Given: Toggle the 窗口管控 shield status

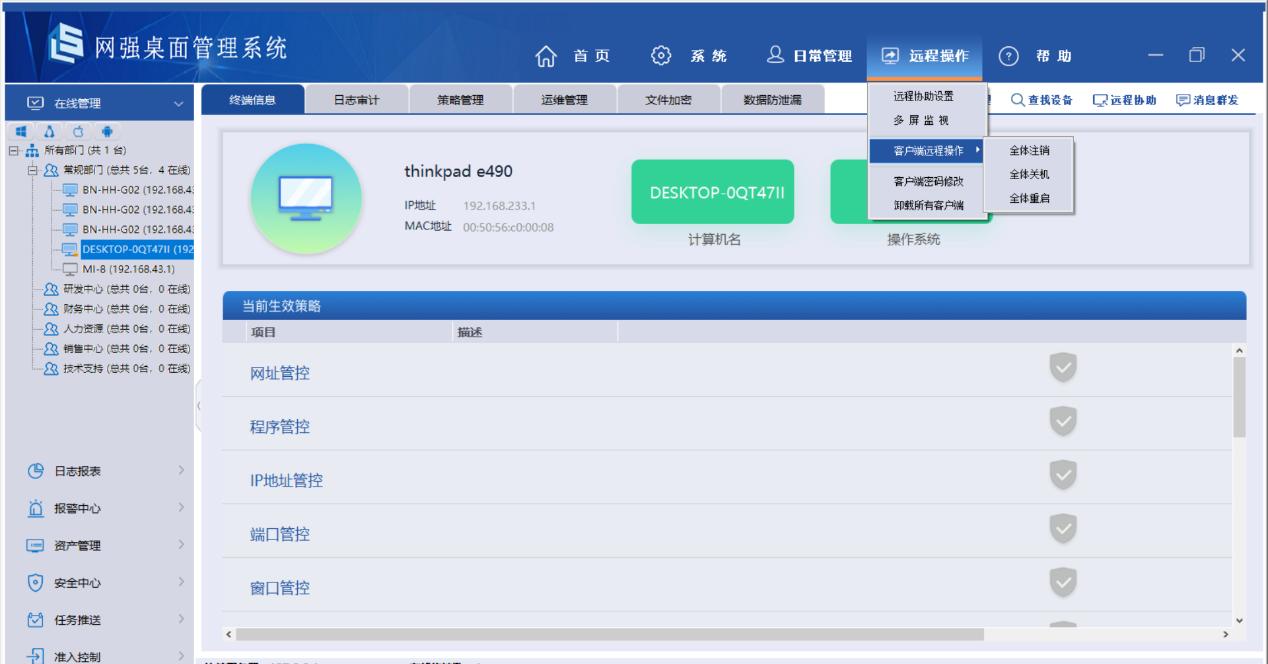Looking at the screenshot, I should [1062, 582].
